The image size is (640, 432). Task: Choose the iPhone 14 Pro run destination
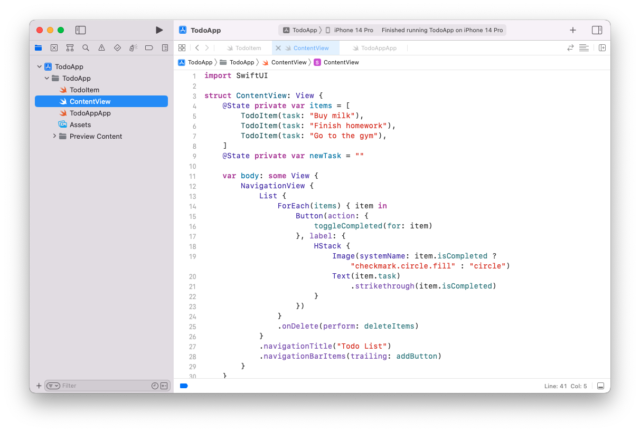(x=349, y=30)
